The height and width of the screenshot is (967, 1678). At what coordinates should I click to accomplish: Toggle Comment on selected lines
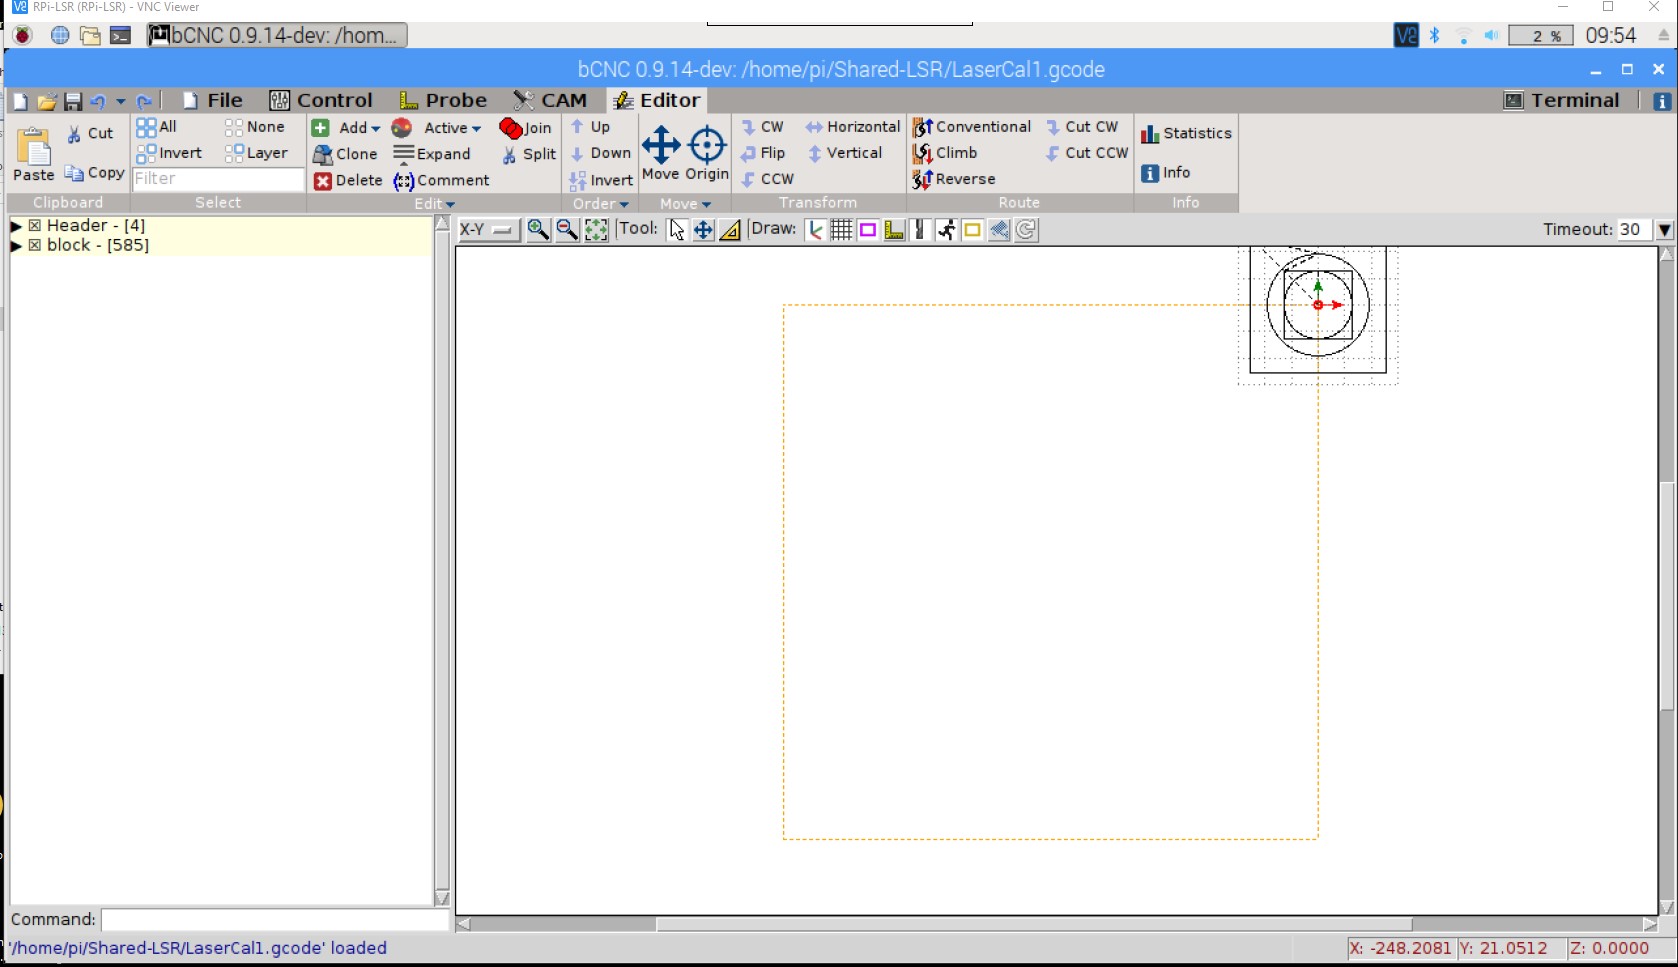(x=441, y=180)
